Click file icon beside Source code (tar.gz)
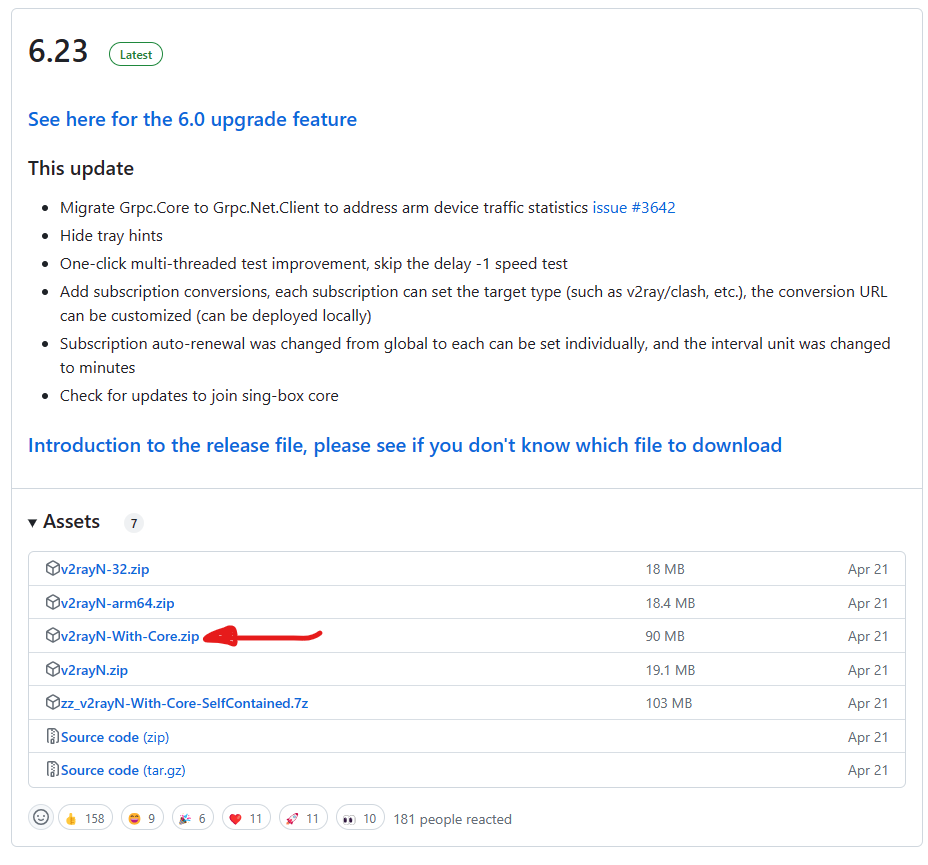This screenshot has width=928, height=865. tap(53, 769)
